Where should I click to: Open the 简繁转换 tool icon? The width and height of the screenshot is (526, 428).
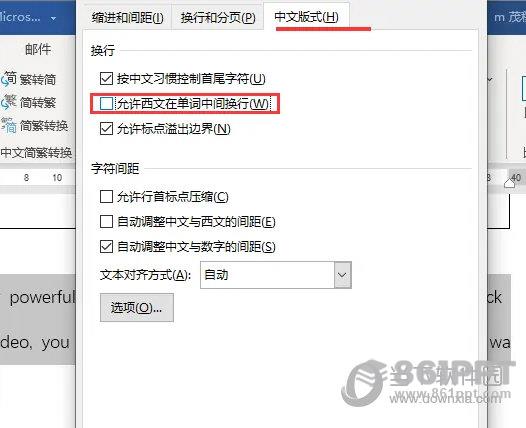8,125
